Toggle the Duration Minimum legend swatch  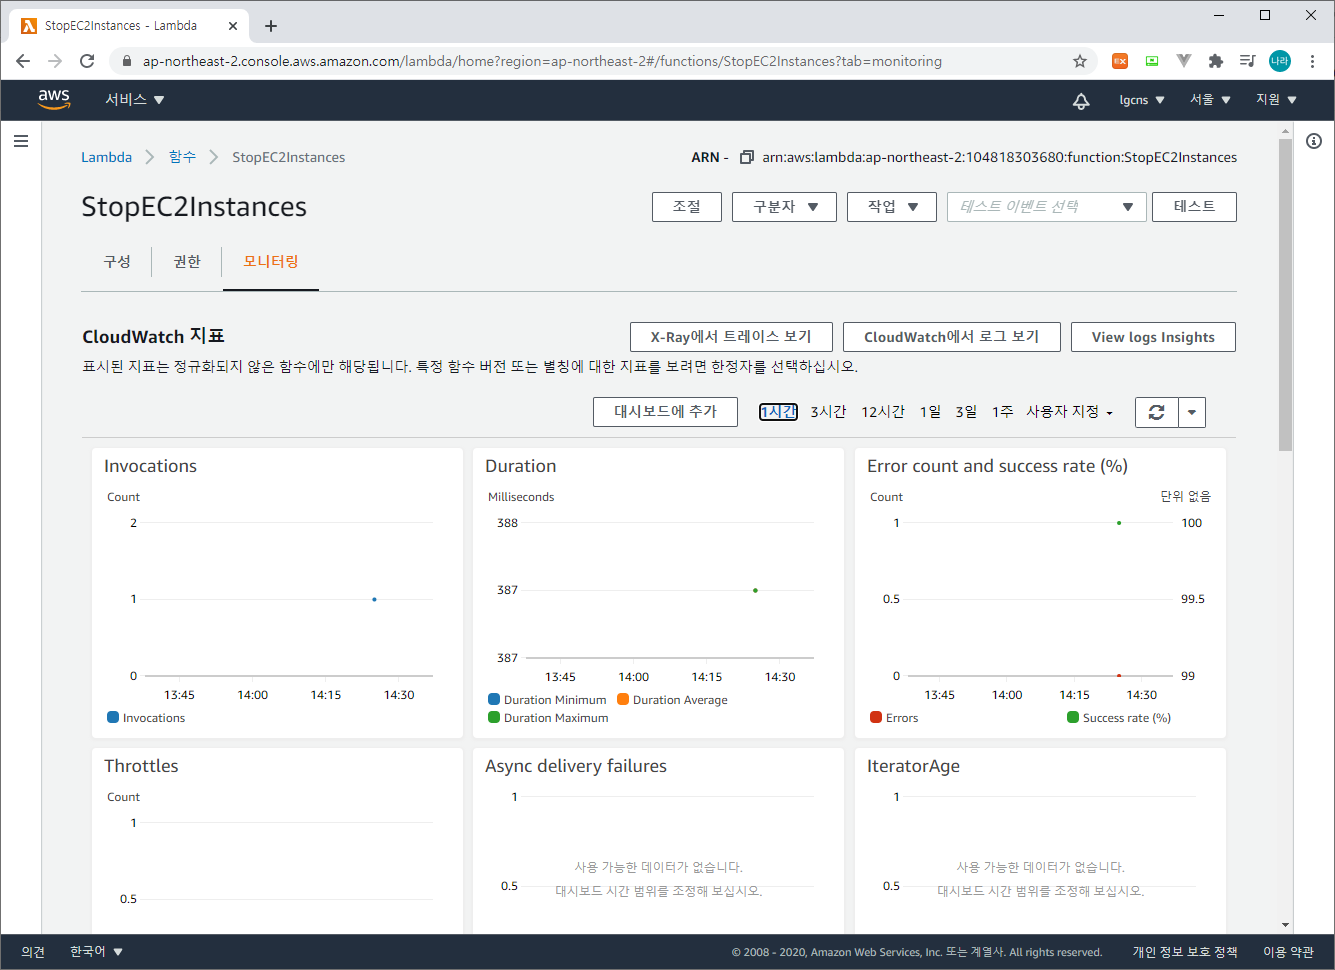pos(494,699)
